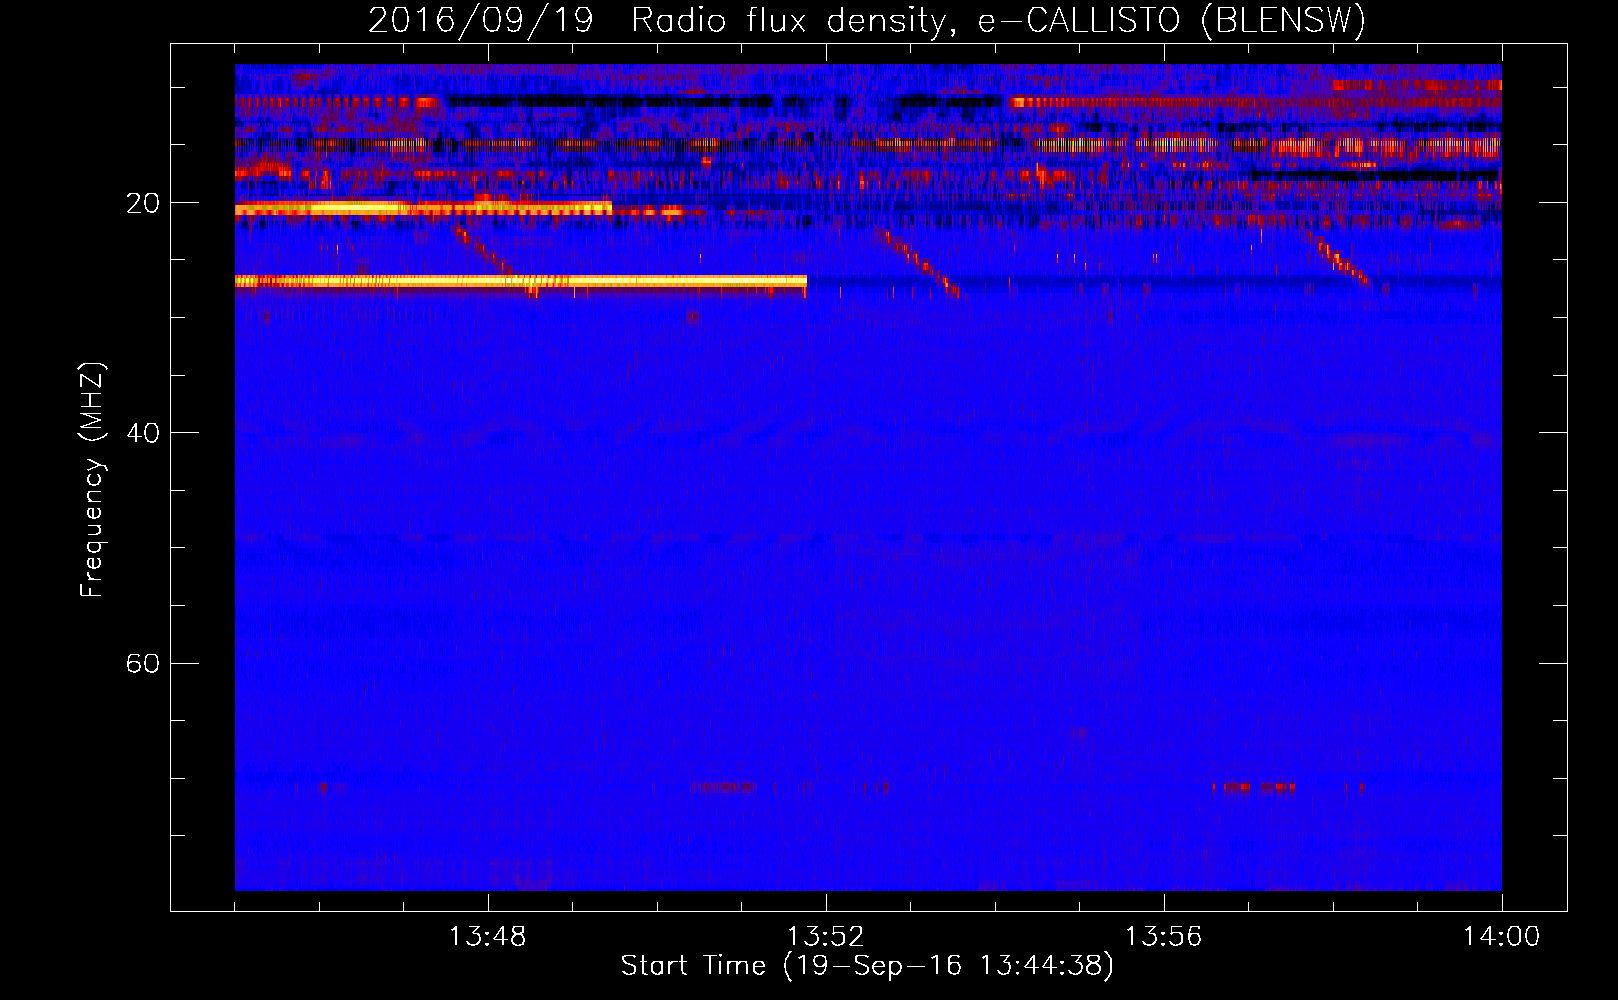Click the 13:48 time tick label
The height and width of the screenshot is (1000, 1618).
tap(487, 937)
